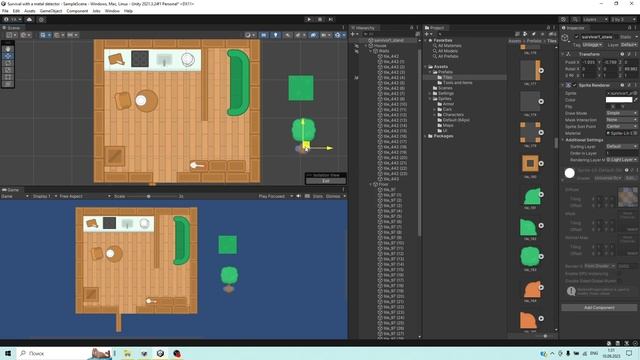Select the Hand view tool in Scene
Viewport: 640px width, 360px height.
tap(8, 49)
